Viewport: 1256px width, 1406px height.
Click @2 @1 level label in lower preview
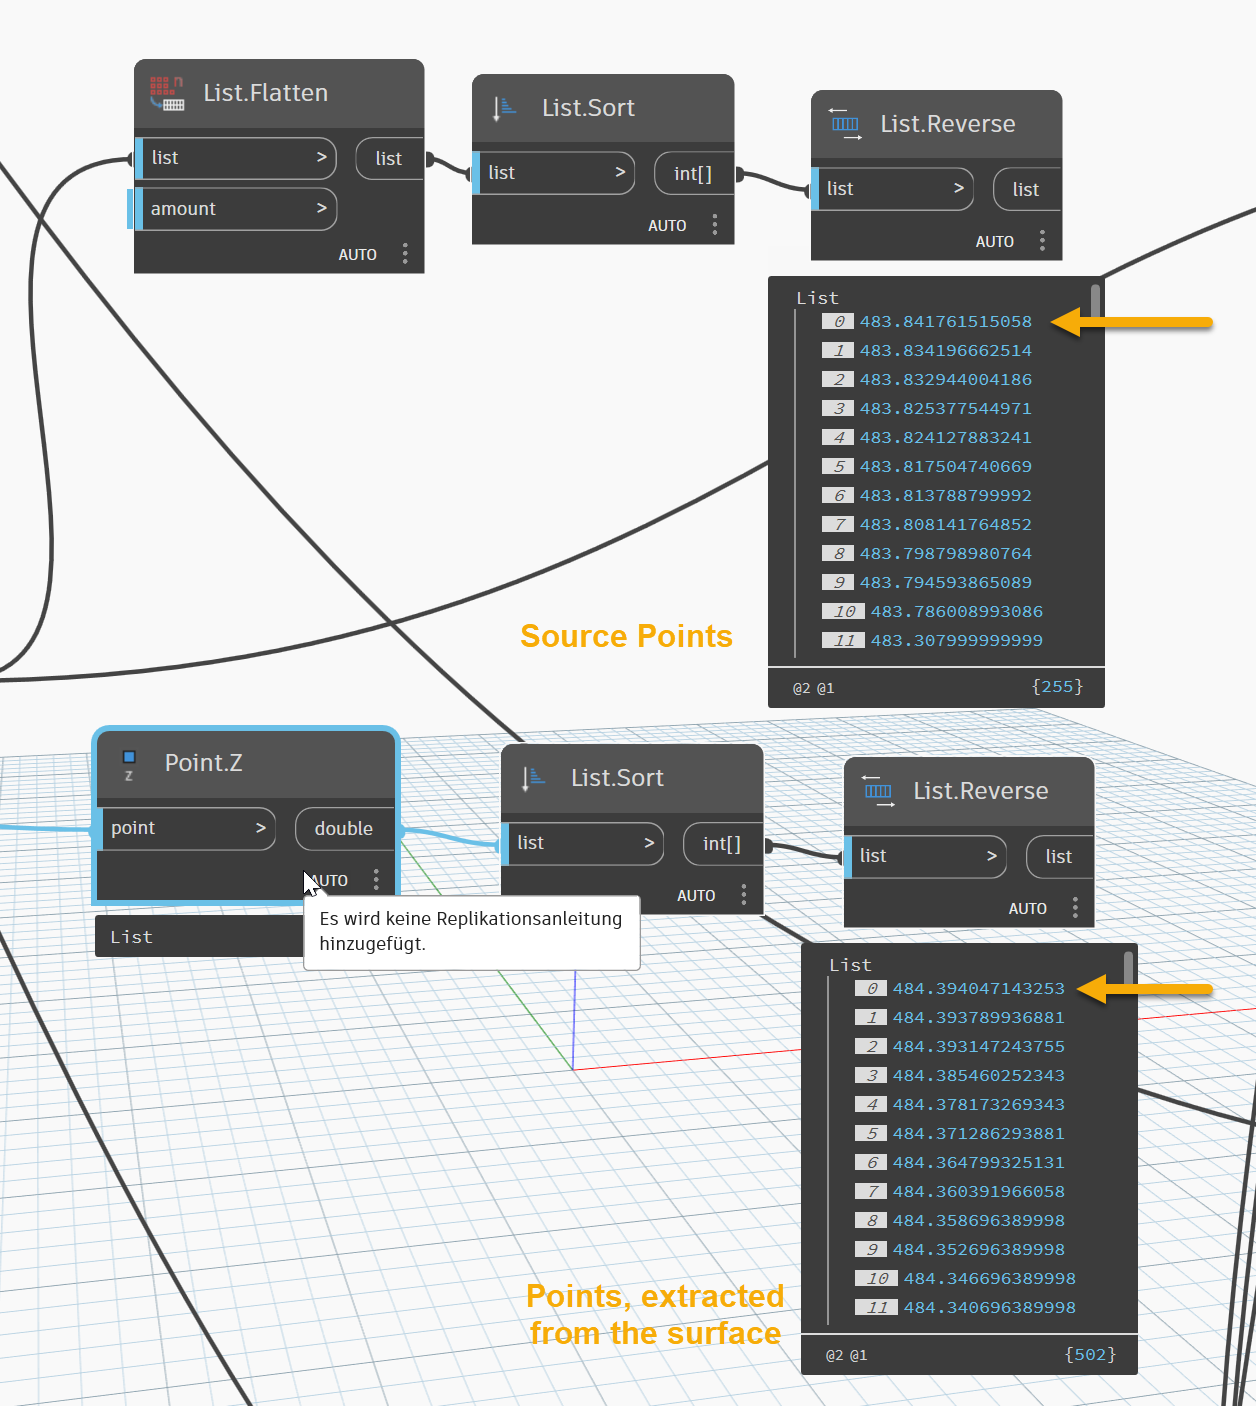pos(847,1356)
